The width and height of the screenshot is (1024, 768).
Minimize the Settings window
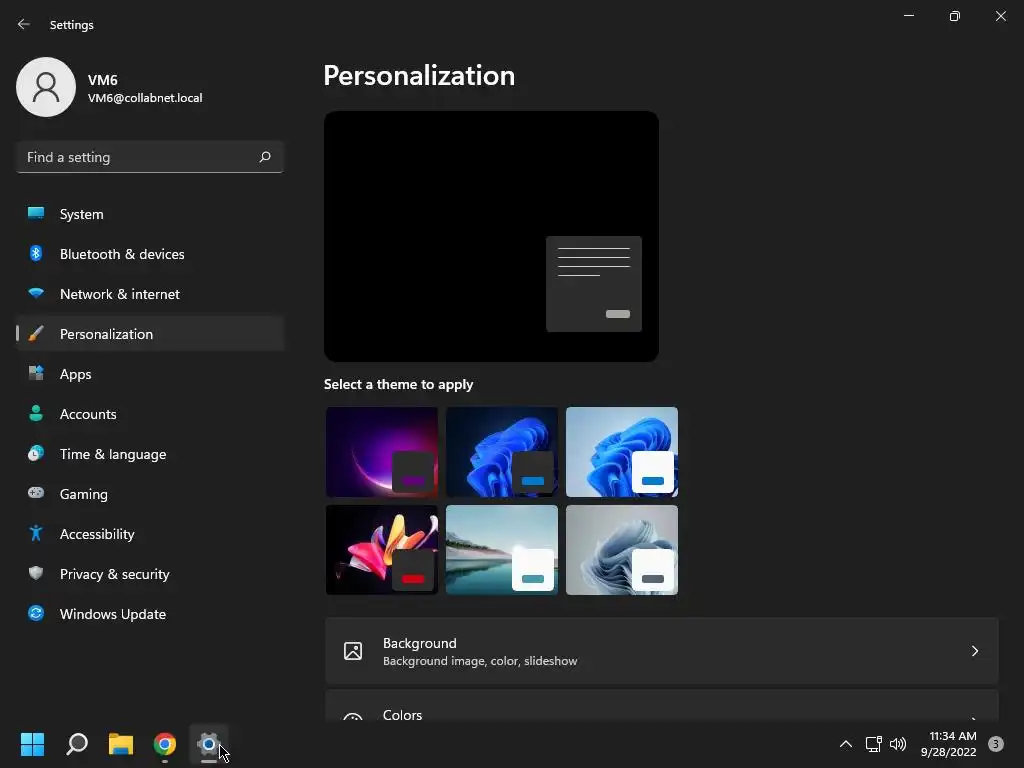908,16
